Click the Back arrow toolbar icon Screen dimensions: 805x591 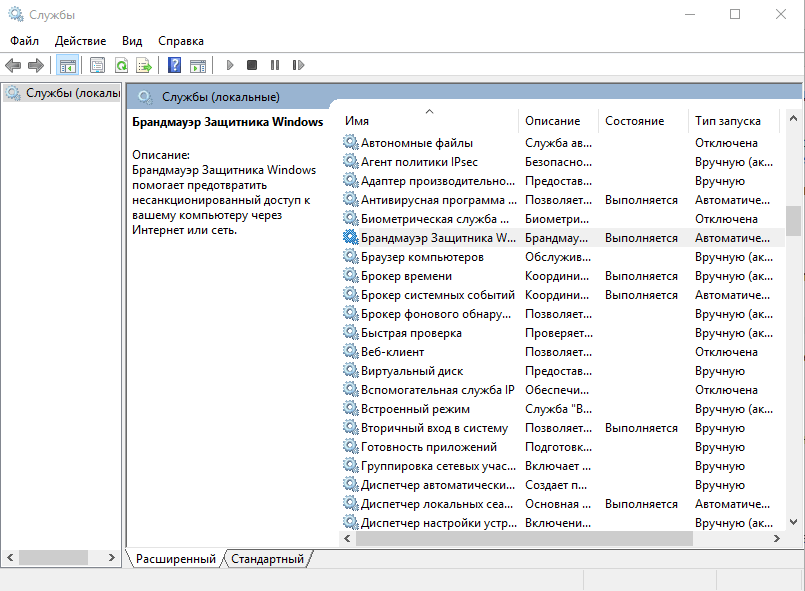click(13, 65)
